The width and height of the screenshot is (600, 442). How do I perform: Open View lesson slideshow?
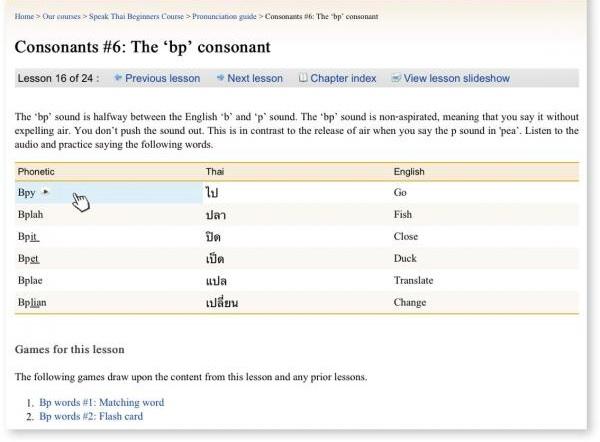tap(457, 78)
